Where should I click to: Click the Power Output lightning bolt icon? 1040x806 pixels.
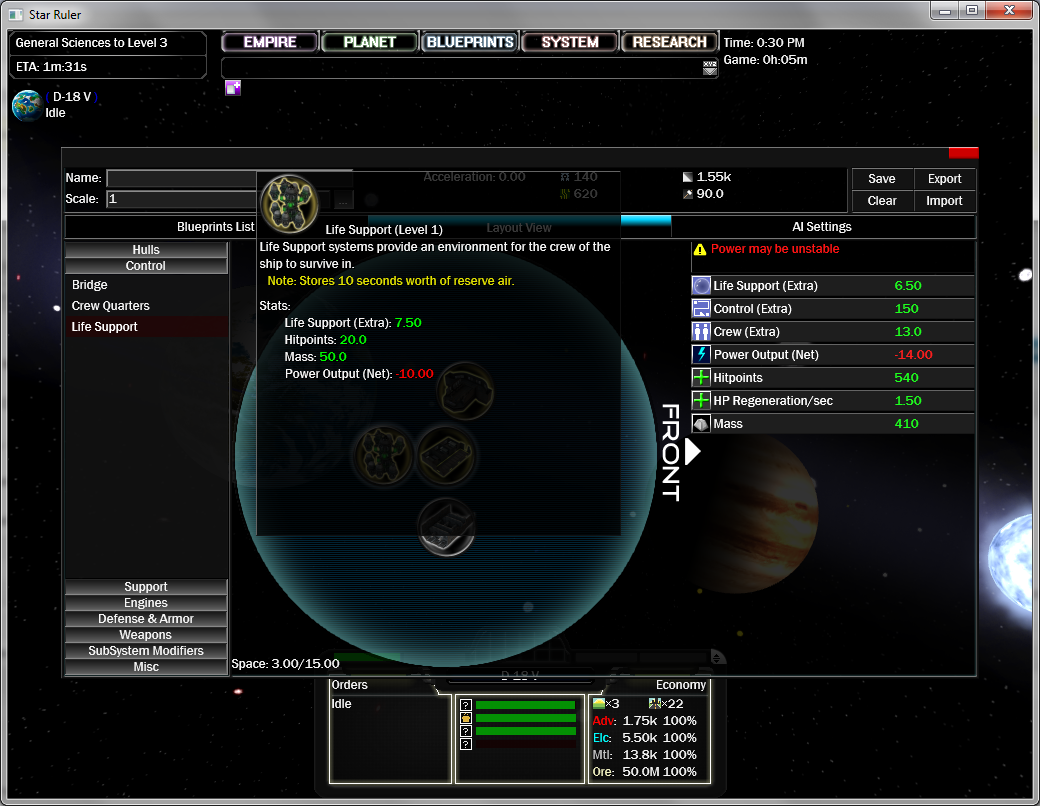coord(701,355)
